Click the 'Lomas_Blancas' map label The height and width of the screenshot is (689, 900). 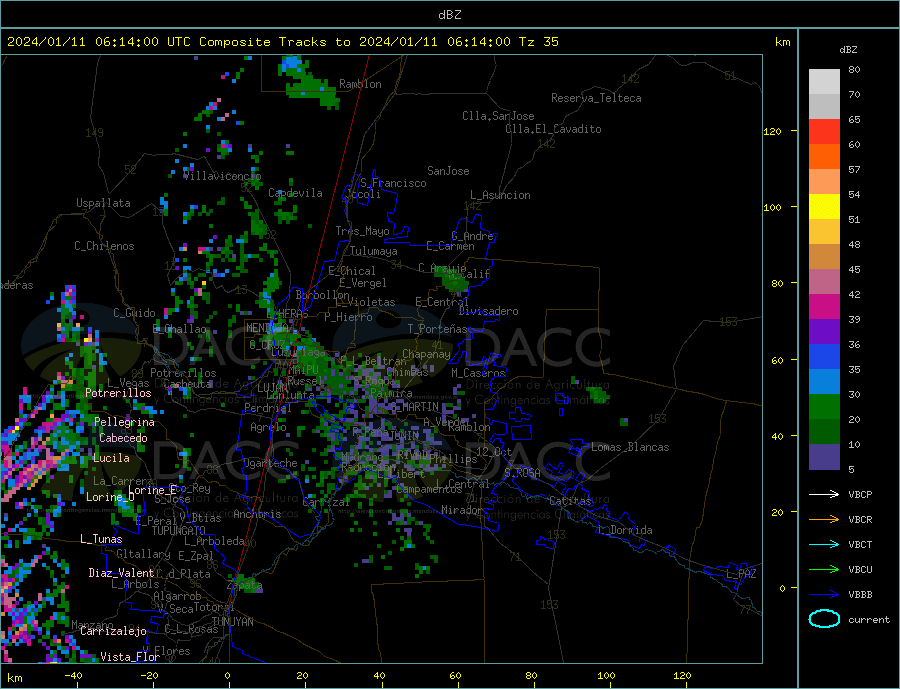630,447
